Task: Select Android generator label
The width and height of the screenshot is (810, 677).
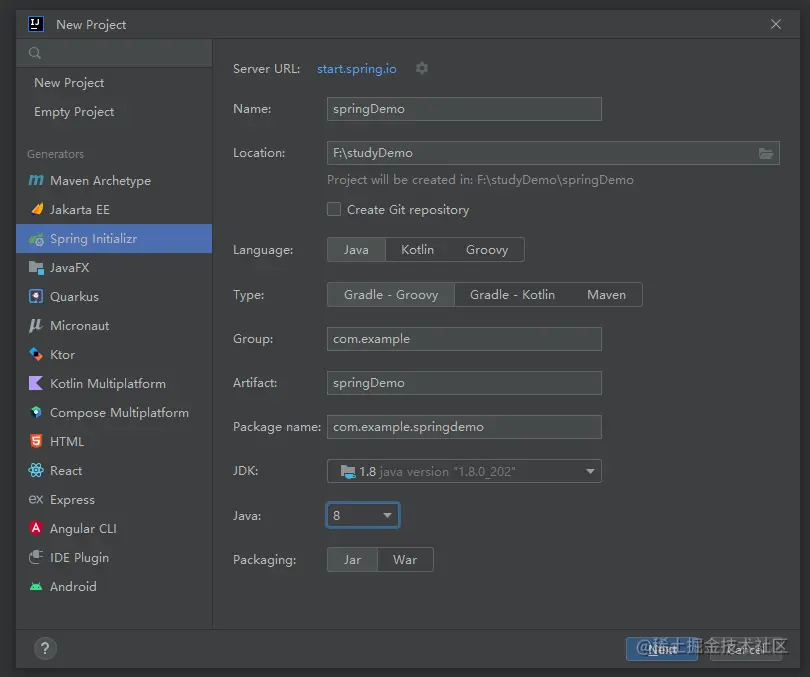Action: point(73,587)
